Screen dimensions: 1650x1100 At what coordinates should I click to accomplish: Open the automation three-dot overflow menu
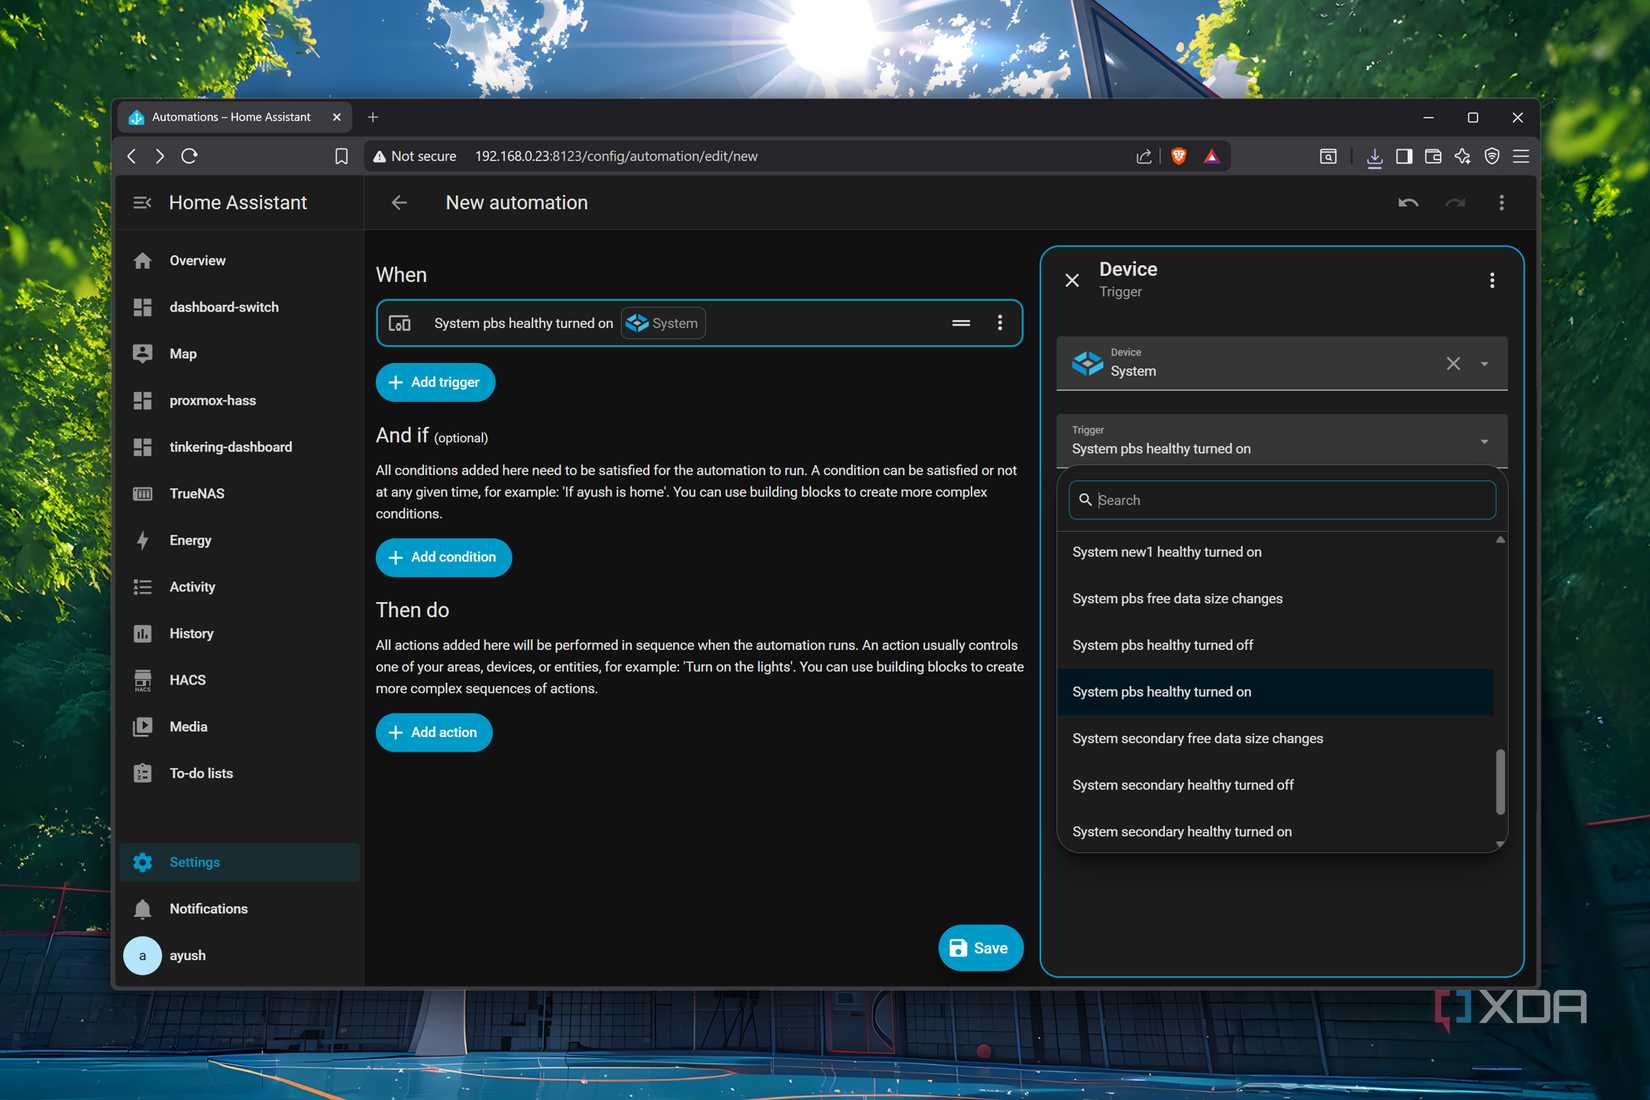click(x=1501, y=203)
